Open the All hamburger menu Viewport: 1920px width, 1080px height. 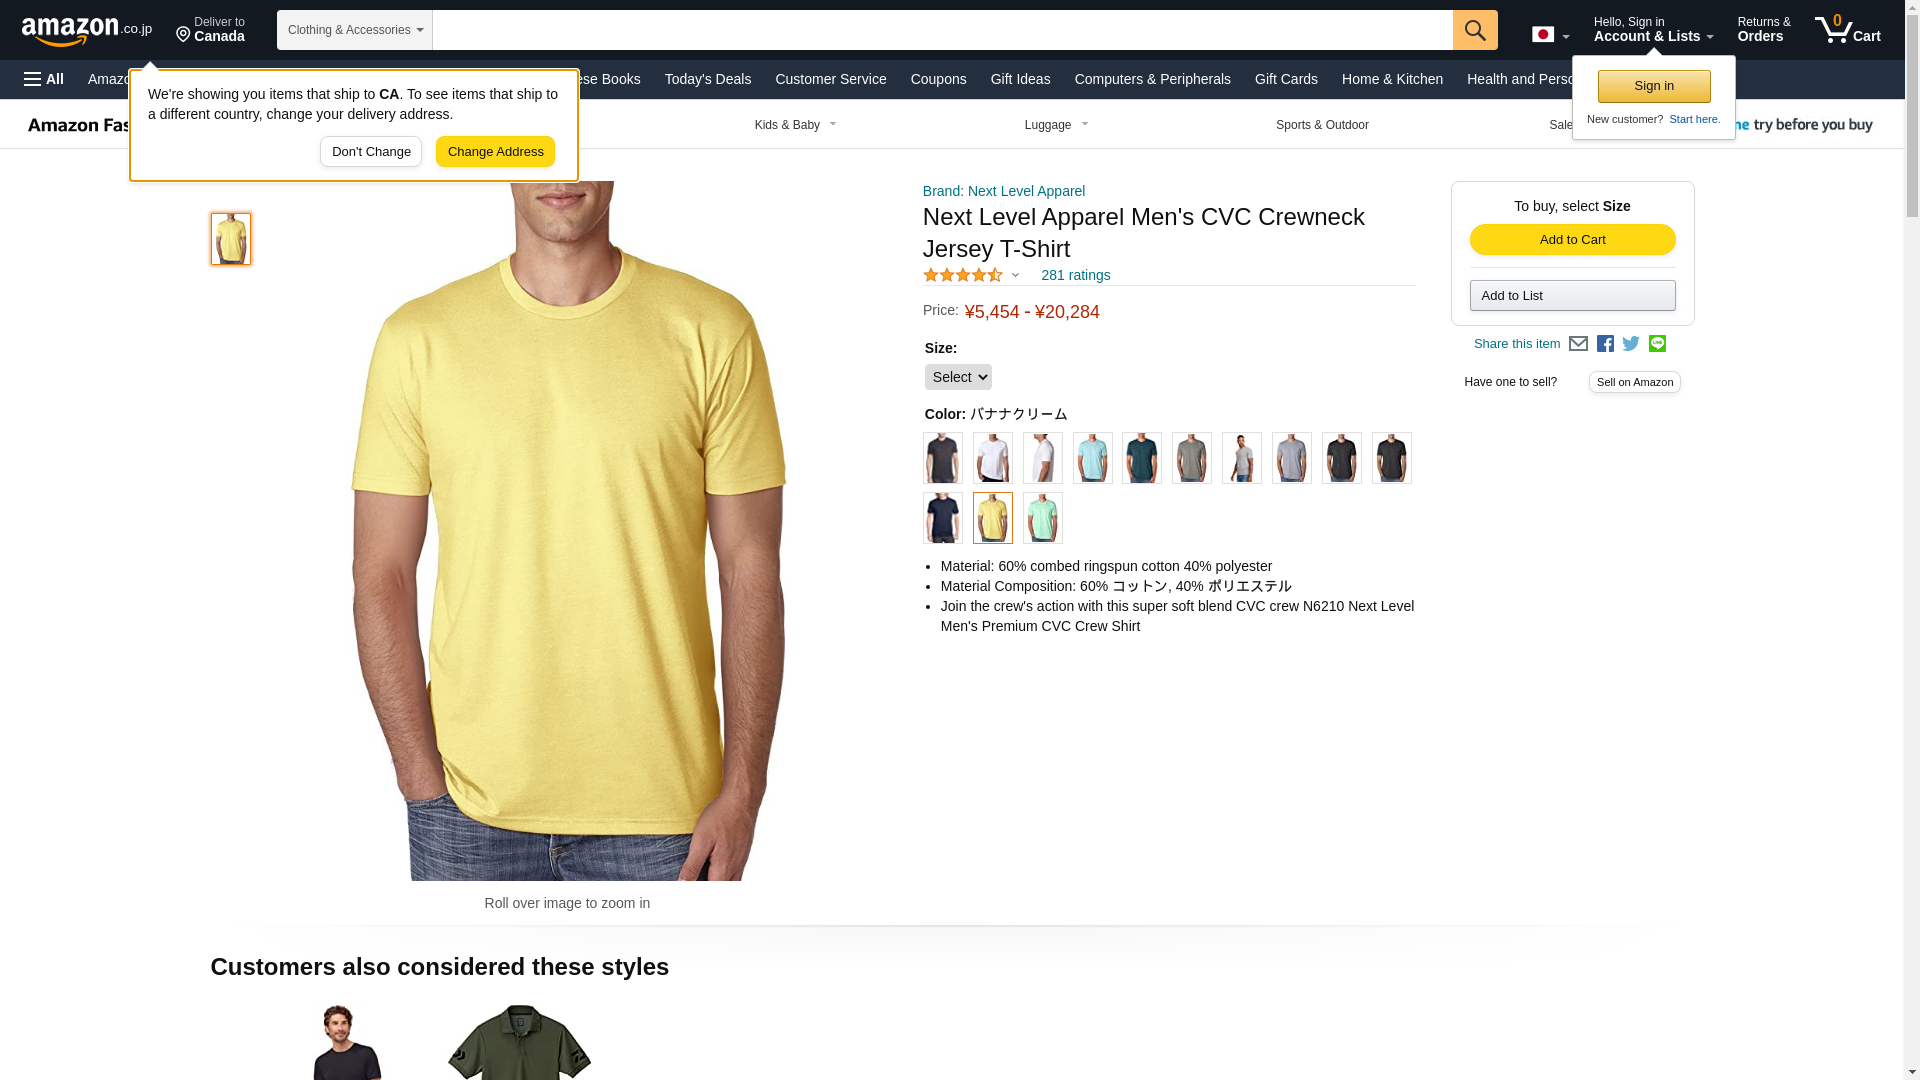(44, 79)
